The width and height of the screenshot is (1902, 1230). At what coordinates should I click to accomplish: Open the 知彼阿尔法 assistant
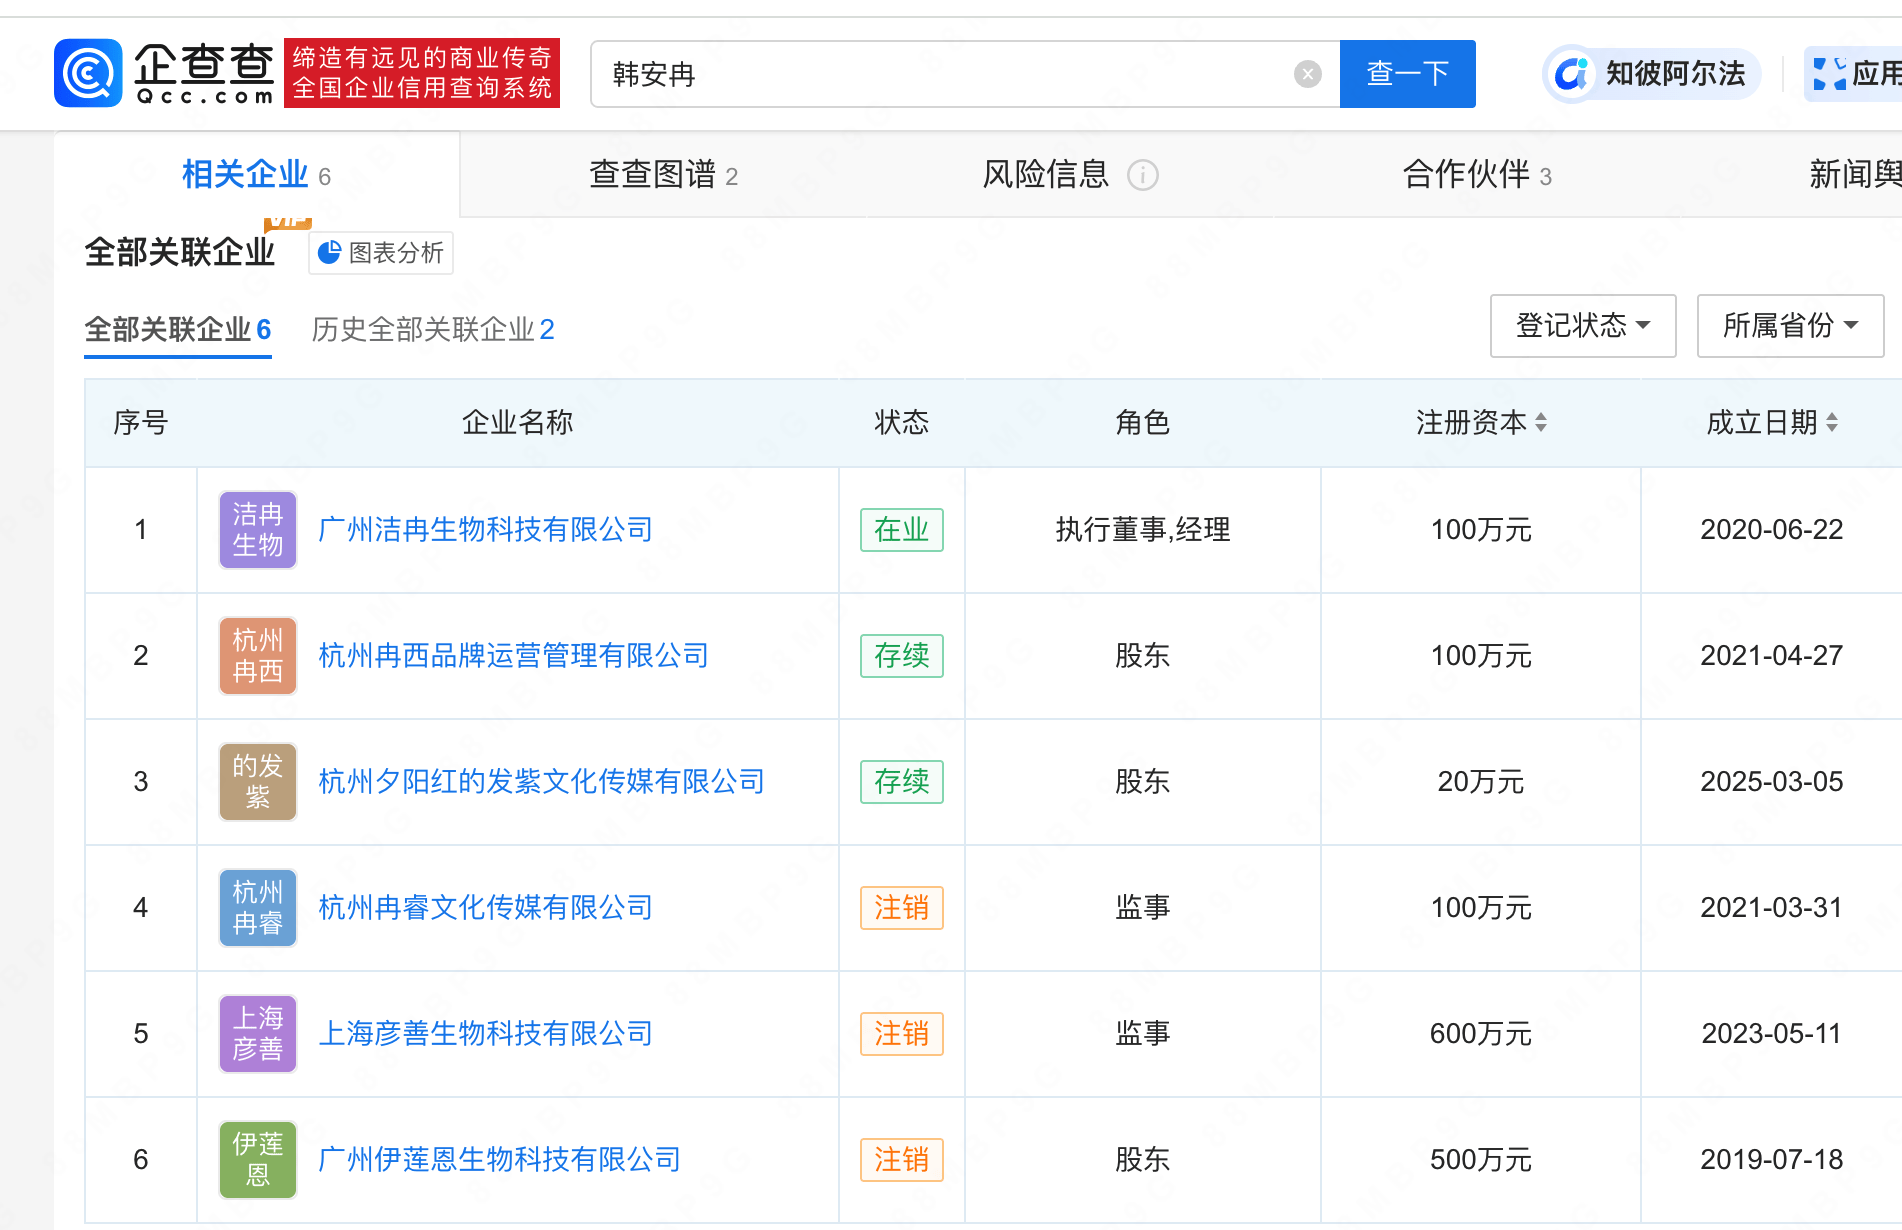click(1652, 74)
